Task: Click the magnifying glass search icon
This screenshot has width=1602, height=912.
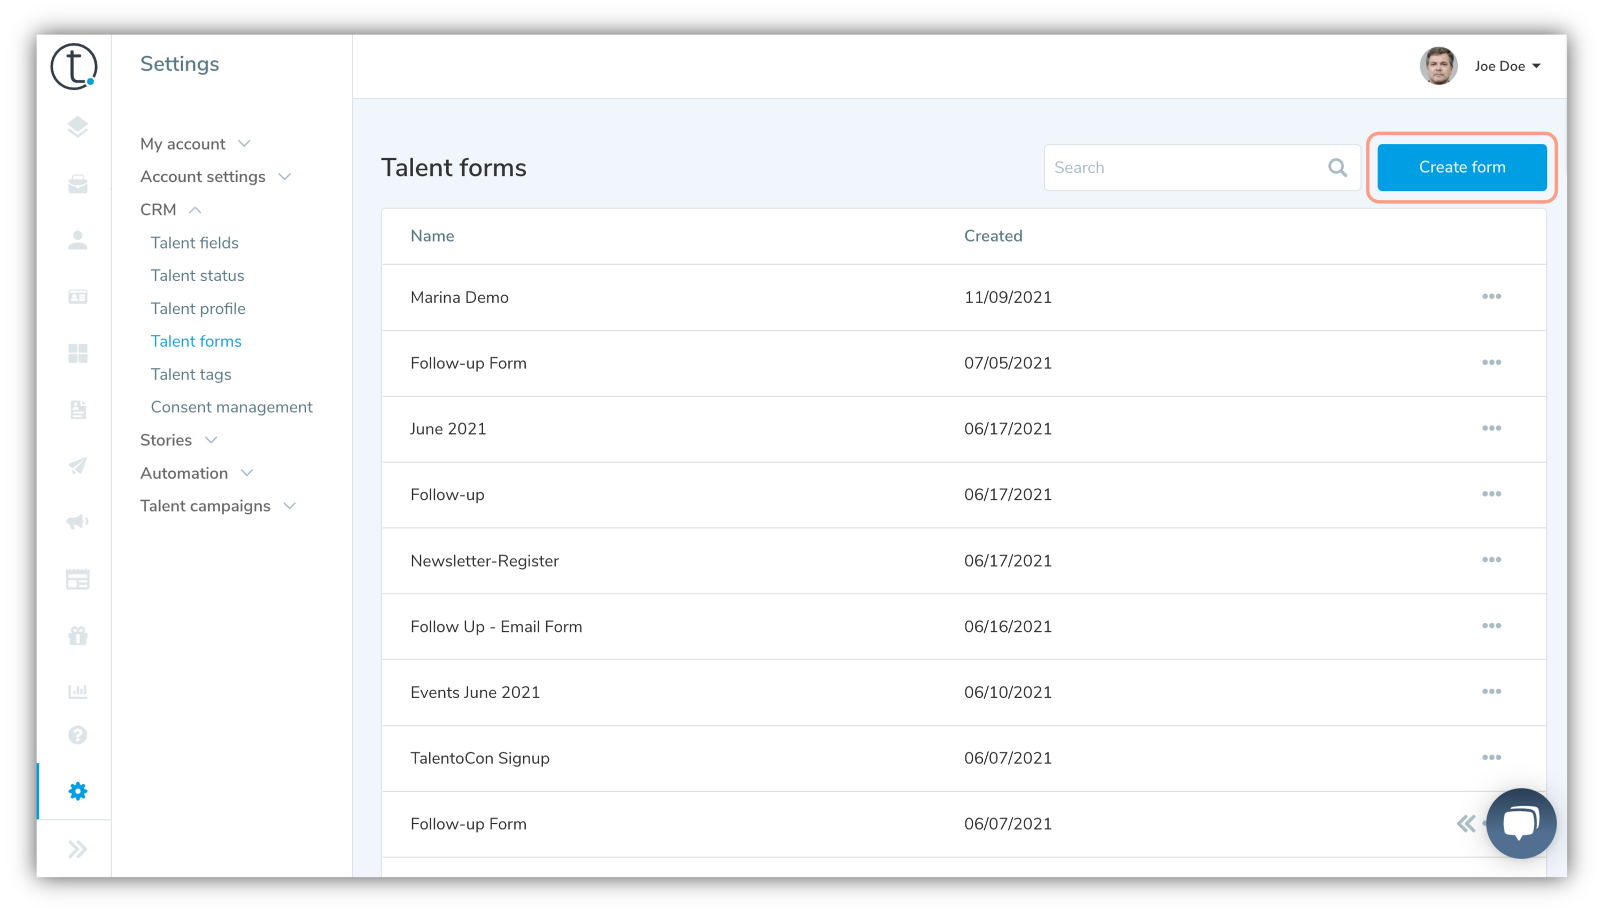Action: tap(1337, 168)
